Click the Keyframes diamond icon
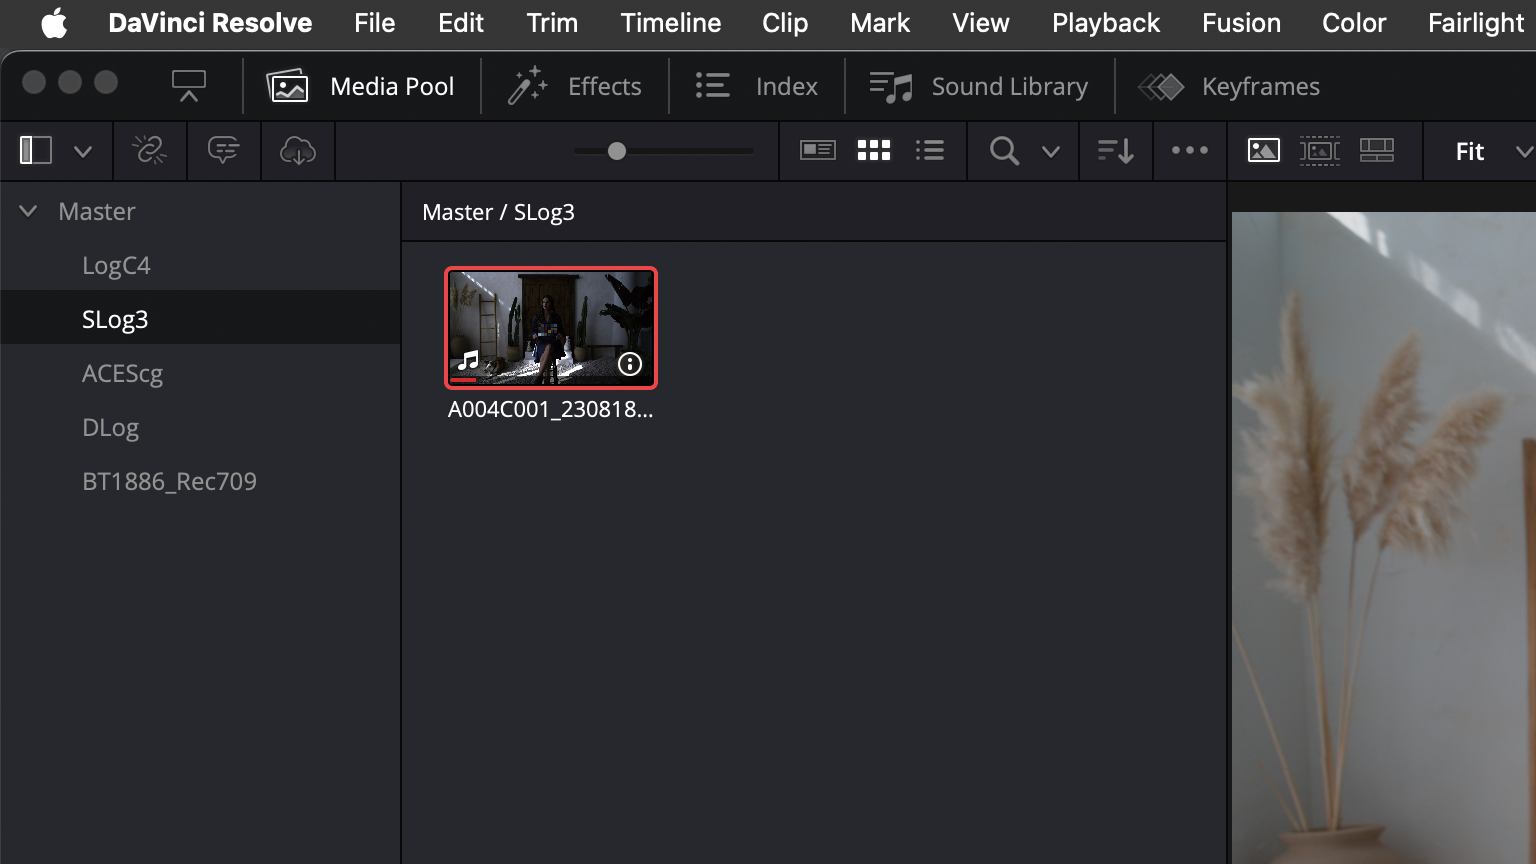Screen dimensions: 1536x864 point(1161,87)
